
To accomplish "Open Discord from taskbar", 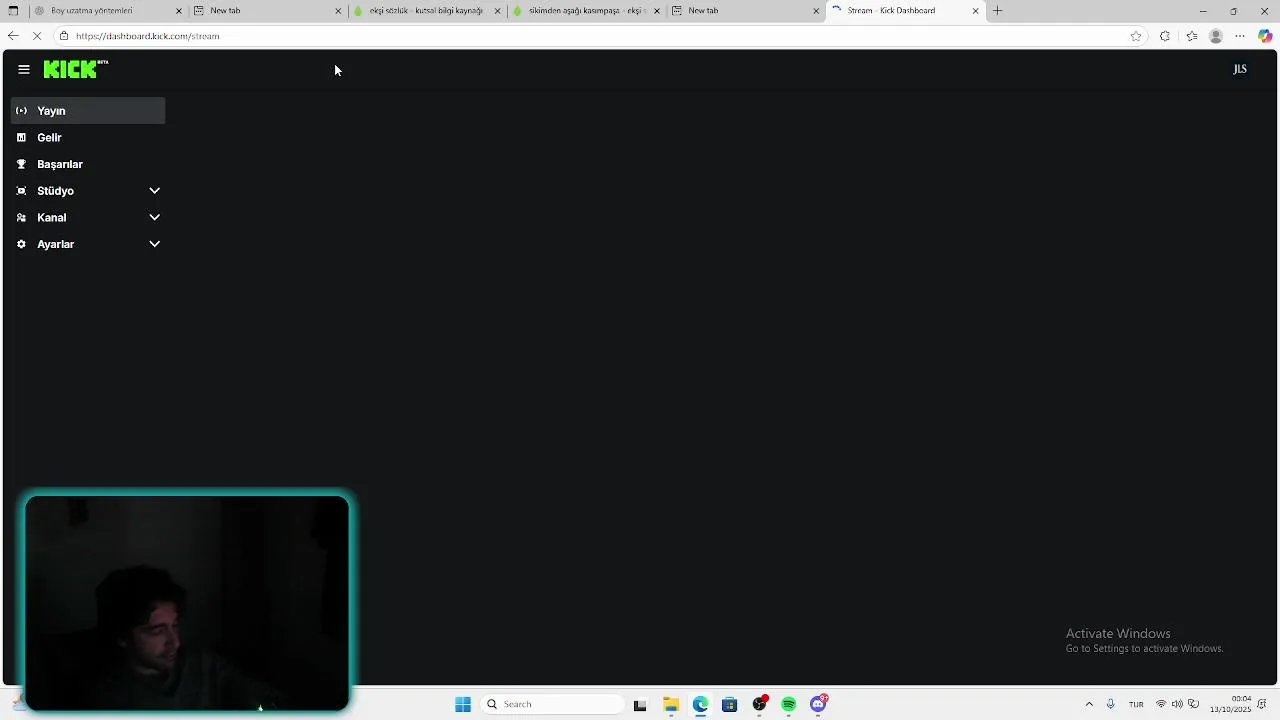I will tap(819, 704).
